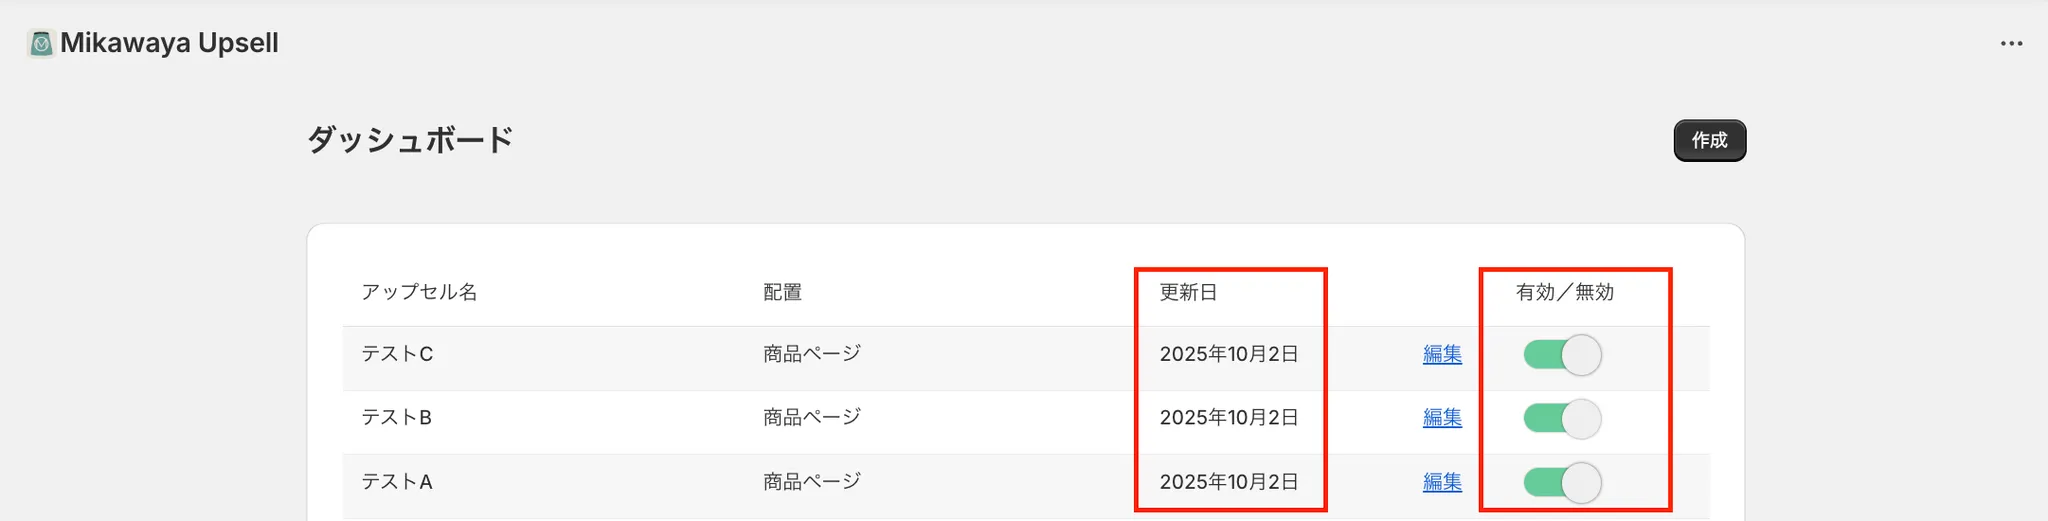Click 商品ページ placement in テストC row
Image resolution: width=2048 pixels, height=521 pixels.
(x=811, y=354)
